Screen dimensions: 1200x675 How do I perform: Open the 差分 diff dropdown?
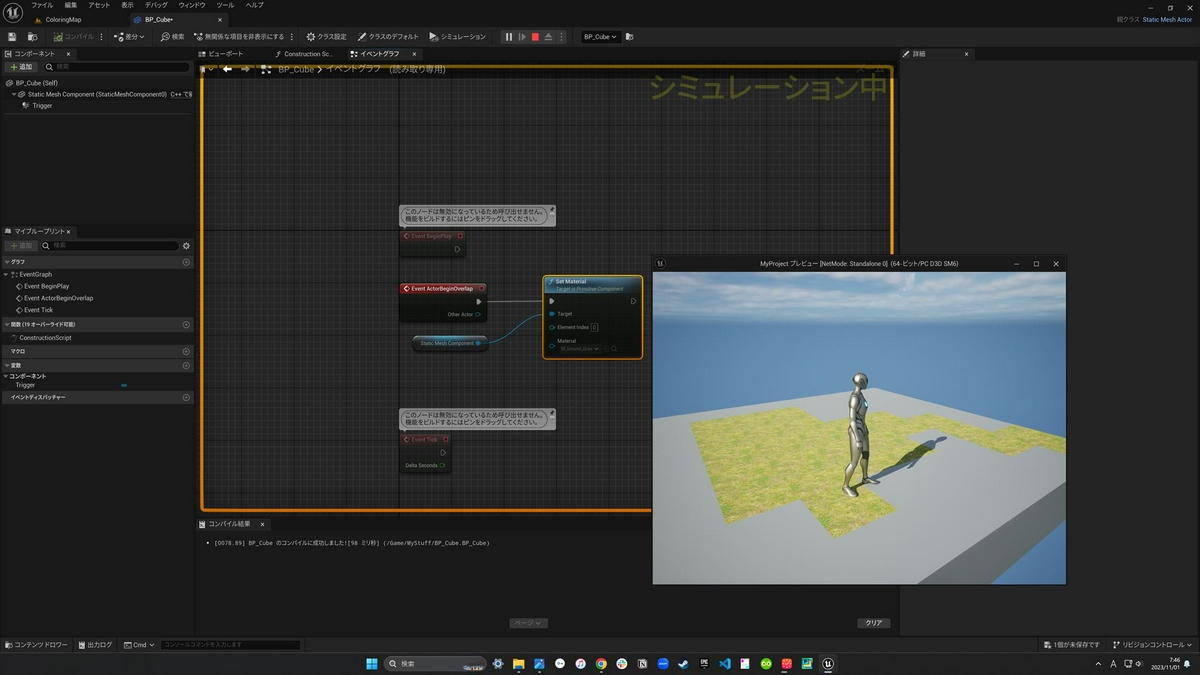click(x=128, y=37)
